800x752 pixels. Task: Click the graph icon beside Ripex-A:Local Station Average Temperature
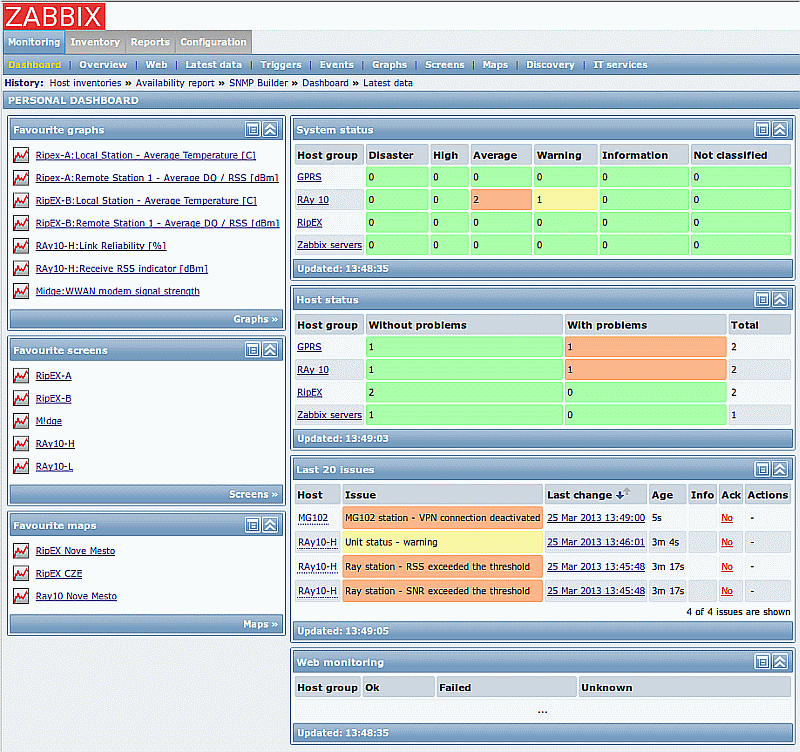pos(21,155)
